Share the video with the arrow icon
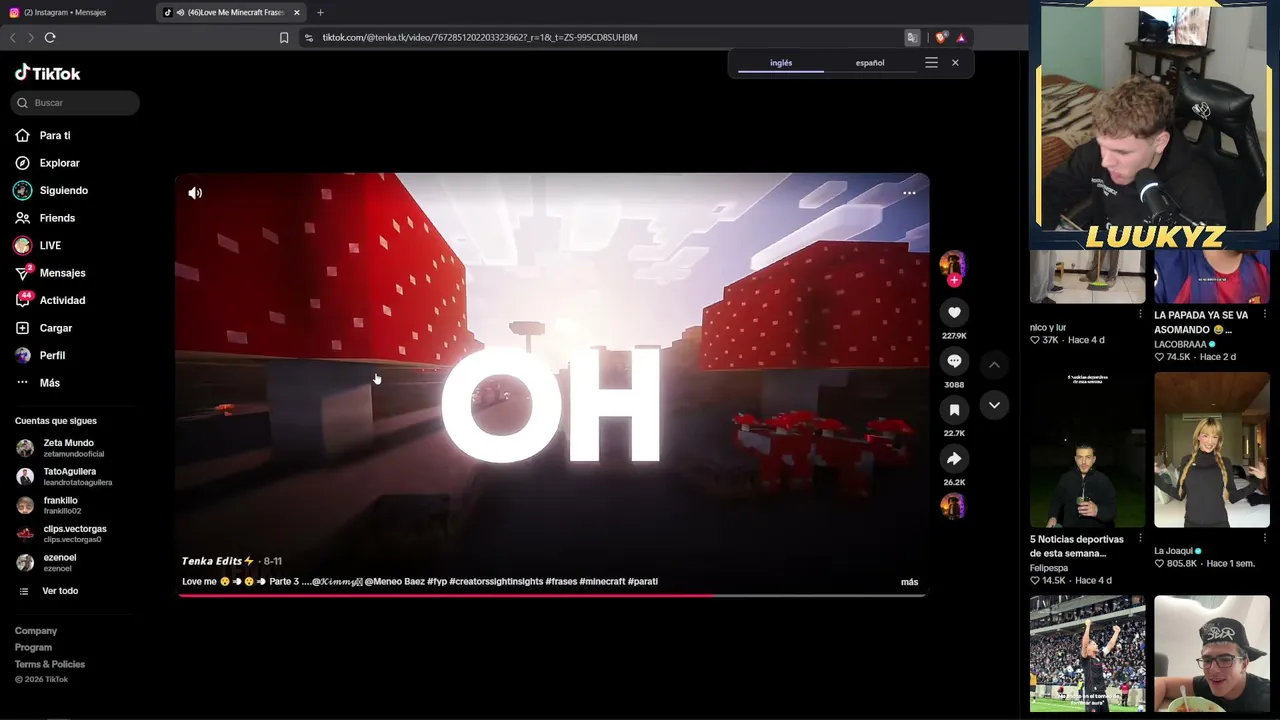1280x720 pixels. [954, 459]
